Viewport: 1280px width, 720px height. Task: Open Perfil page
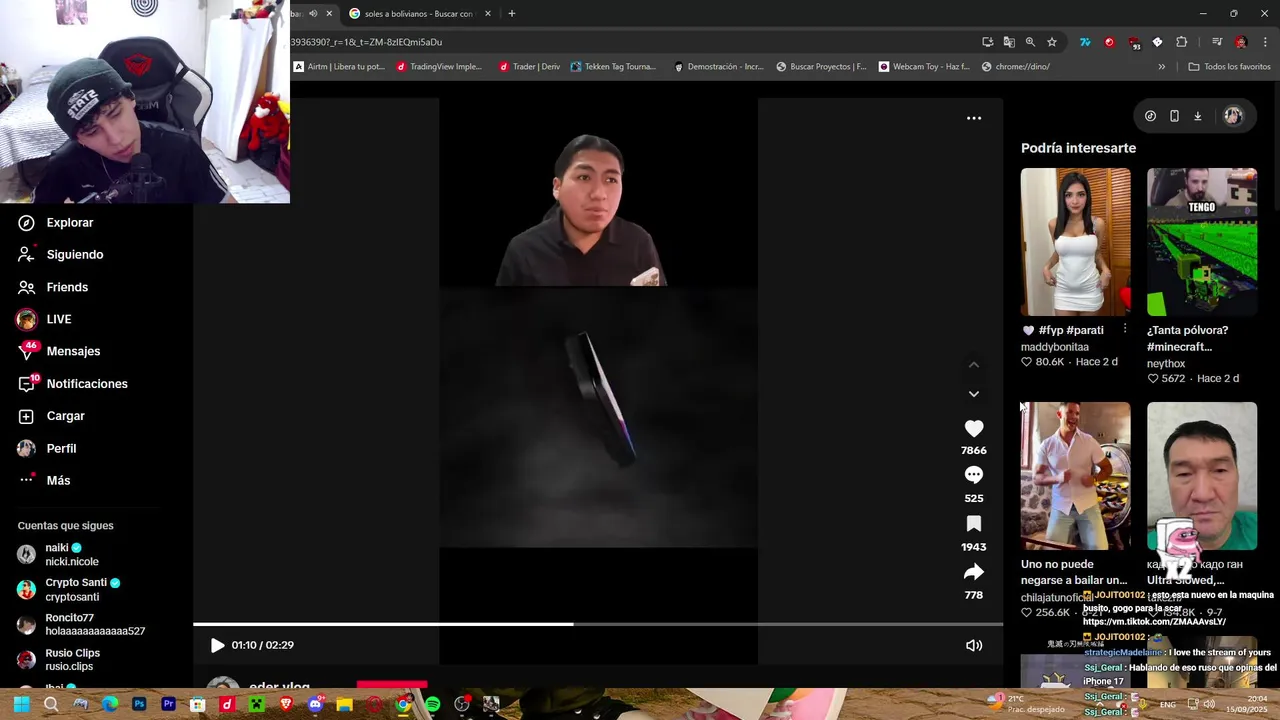point(47,448)
